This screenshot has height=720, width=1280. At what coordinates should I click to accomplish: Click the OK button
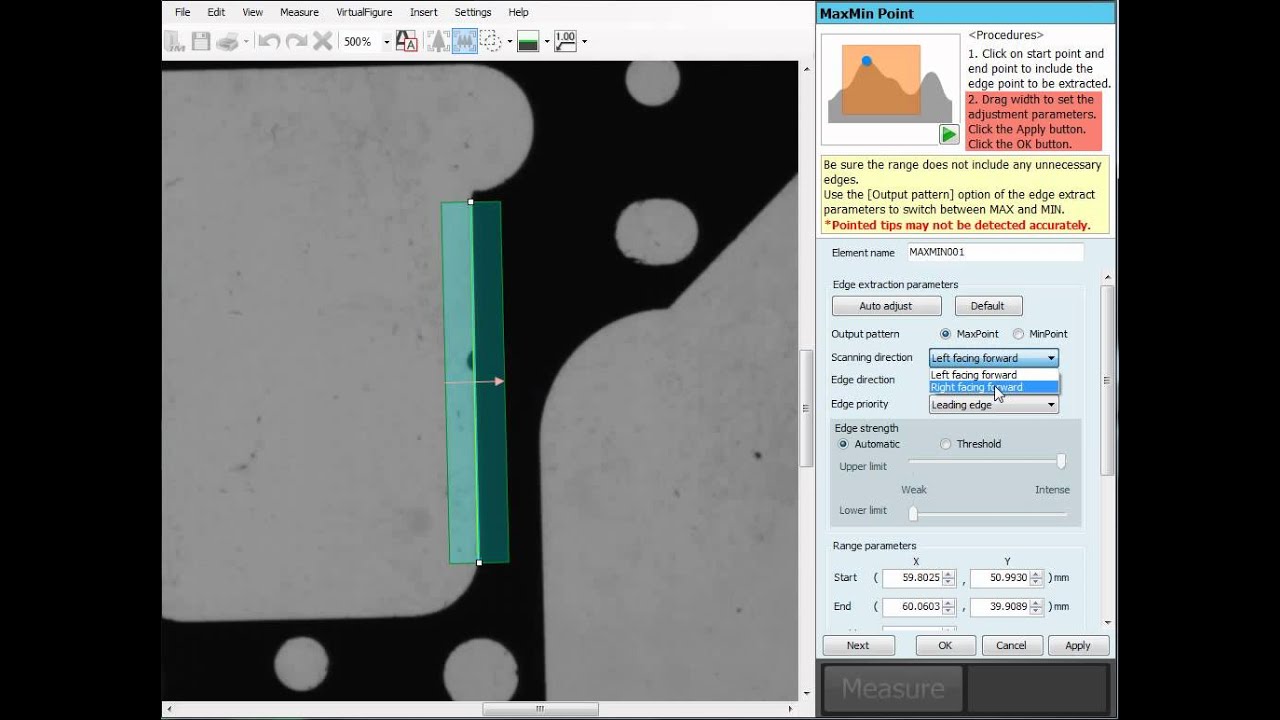(x=945, y=645)
